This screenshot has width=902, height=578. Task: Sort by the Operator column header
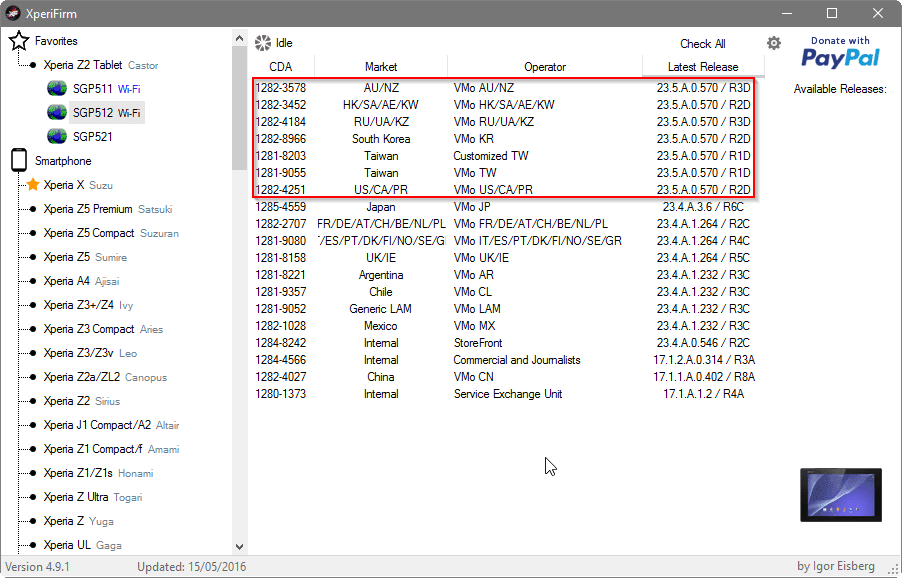click(545, 67)
